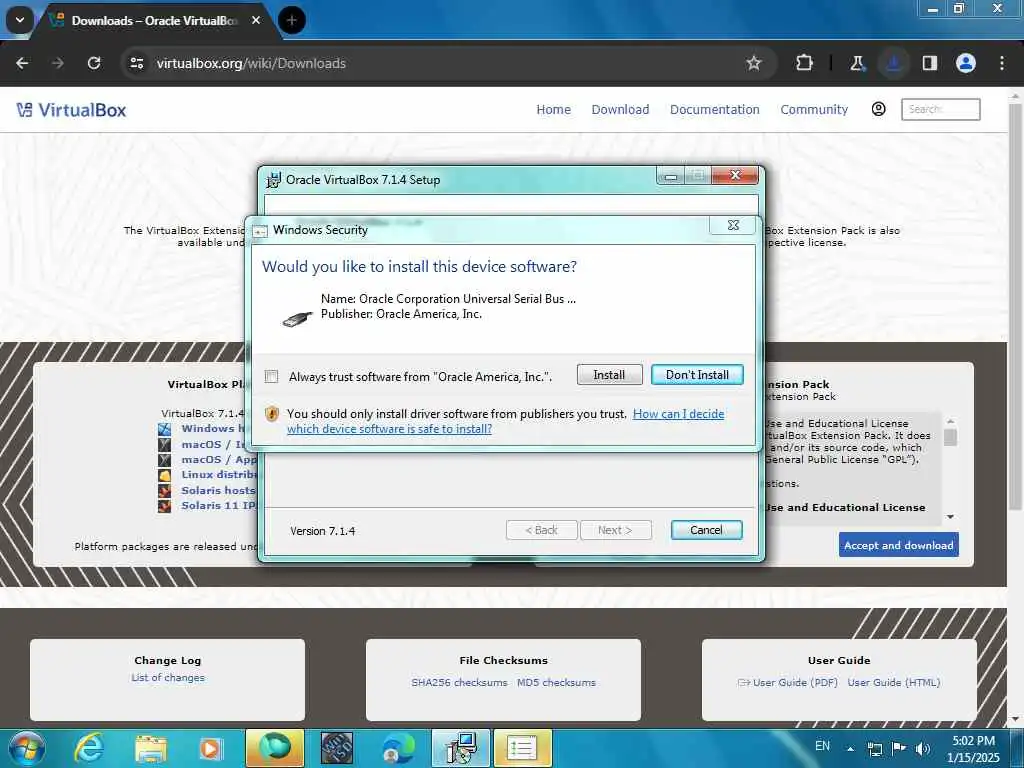1024x768 pixels.
Task: Open the yellow list app in taskbar
Action: (x=522, y=748)
